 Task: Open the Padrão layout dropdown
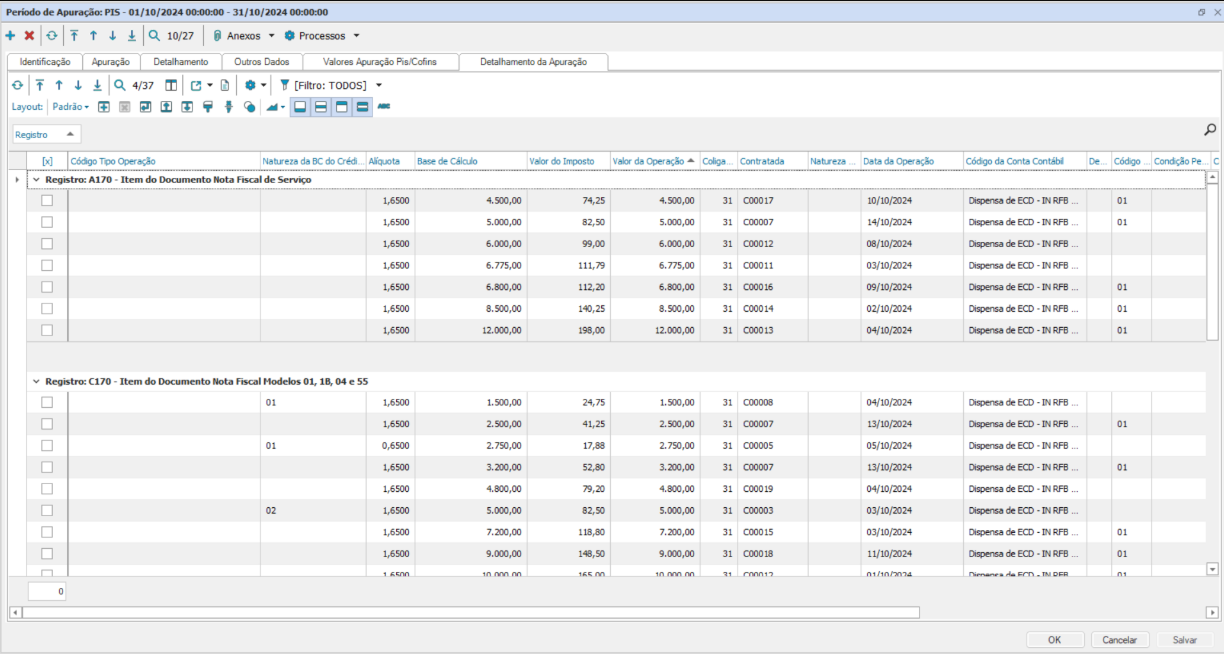[x=70, y=106]
